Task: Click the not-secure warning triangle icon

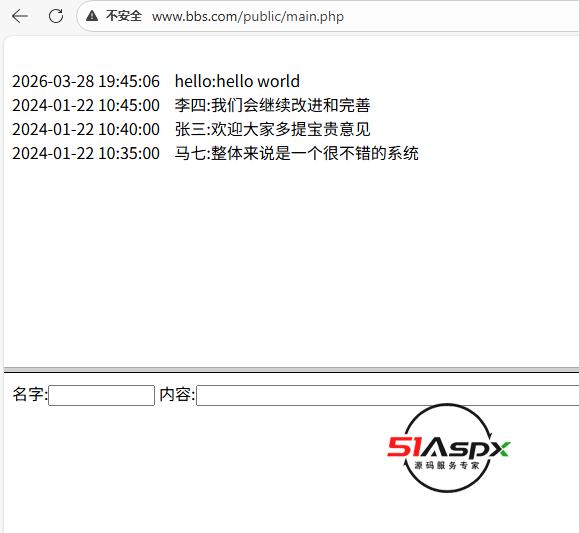Action: pos(92,16)
